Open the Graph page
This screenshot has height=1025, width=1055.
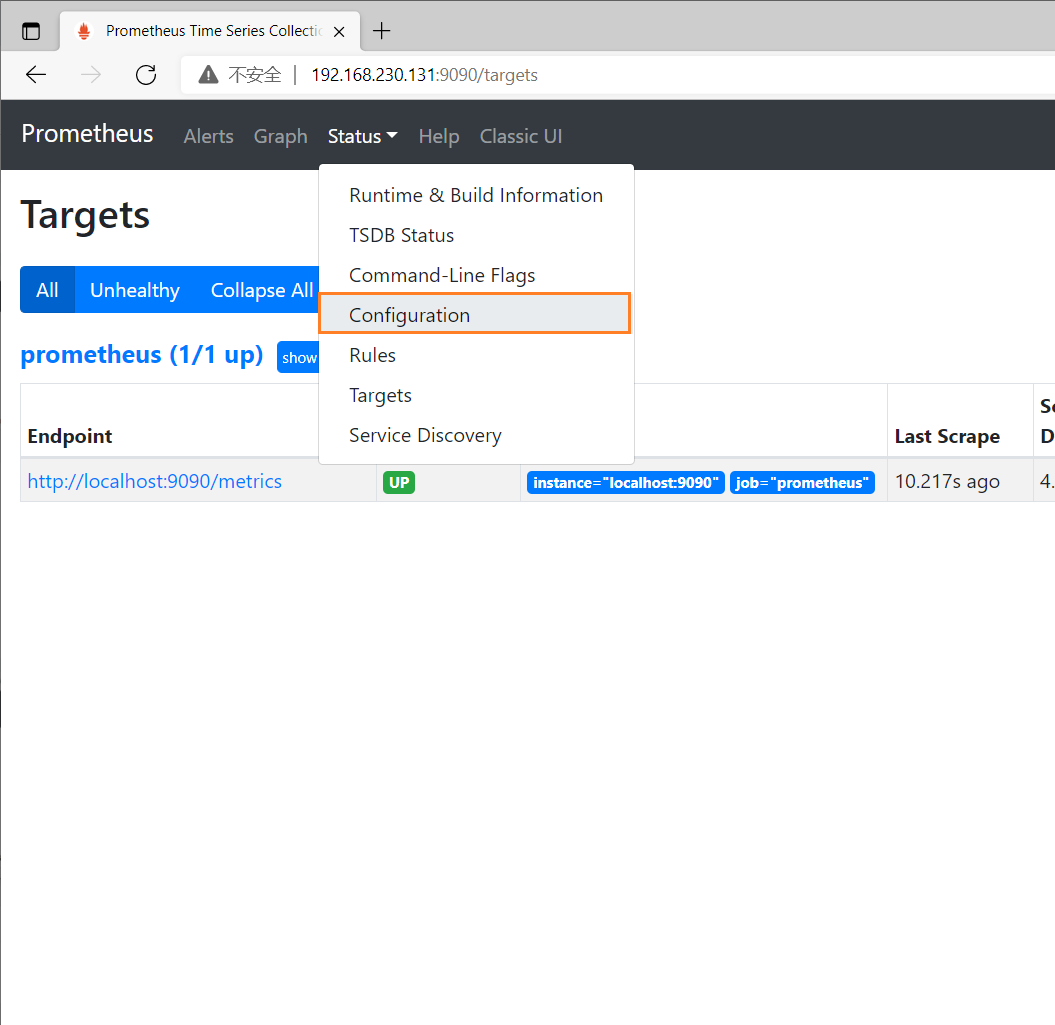281,136
